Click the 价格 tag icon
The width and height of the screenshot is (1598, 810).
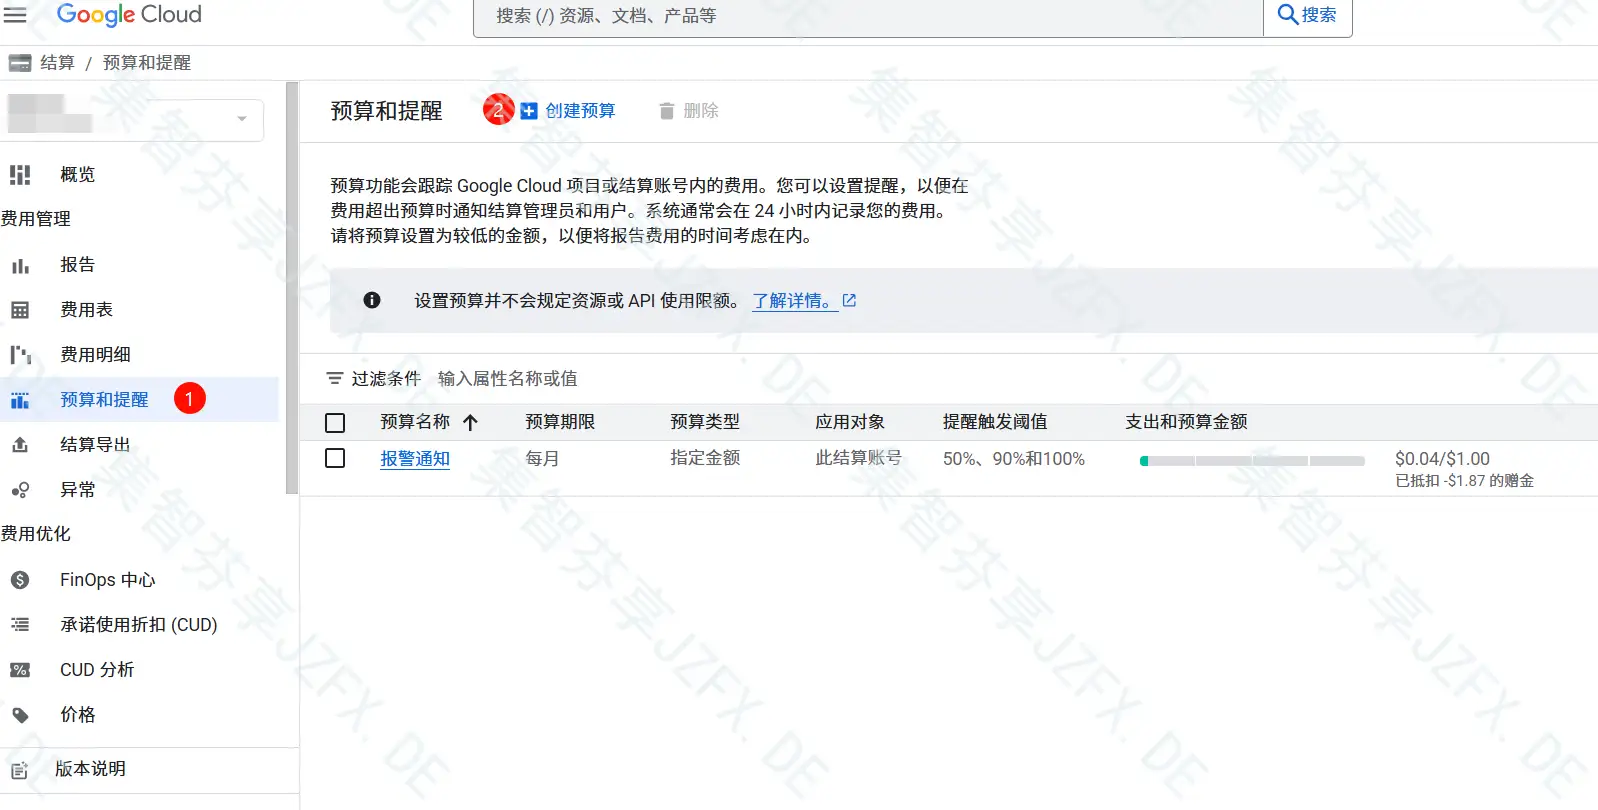20,715
